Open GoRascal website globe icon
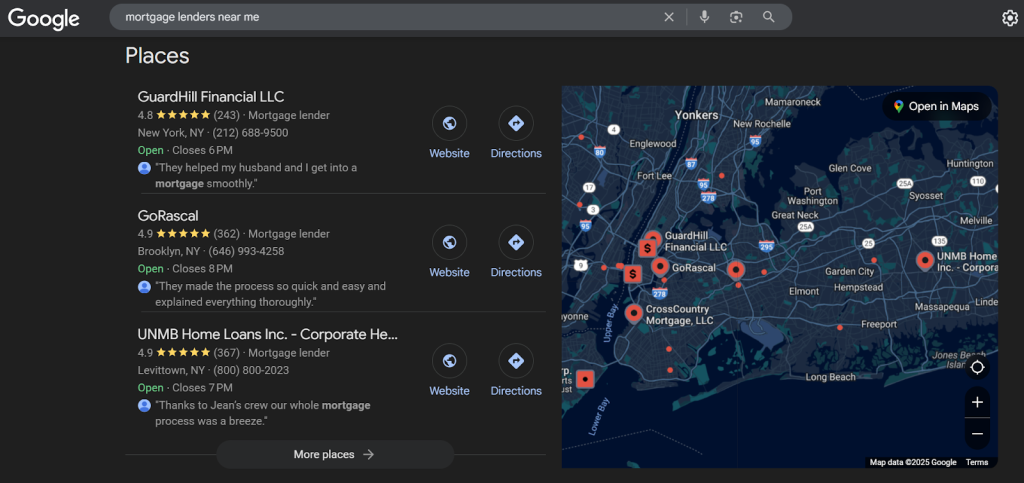The image size is (1024, 483). pos(449,242)
